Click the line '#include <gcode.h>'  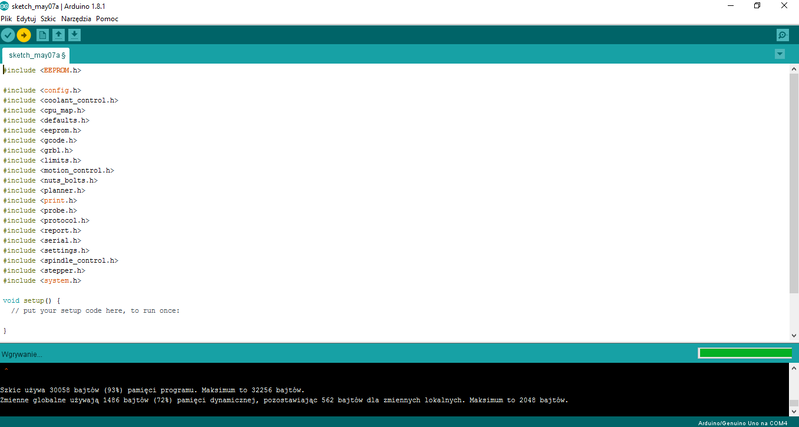coord(40,140)
